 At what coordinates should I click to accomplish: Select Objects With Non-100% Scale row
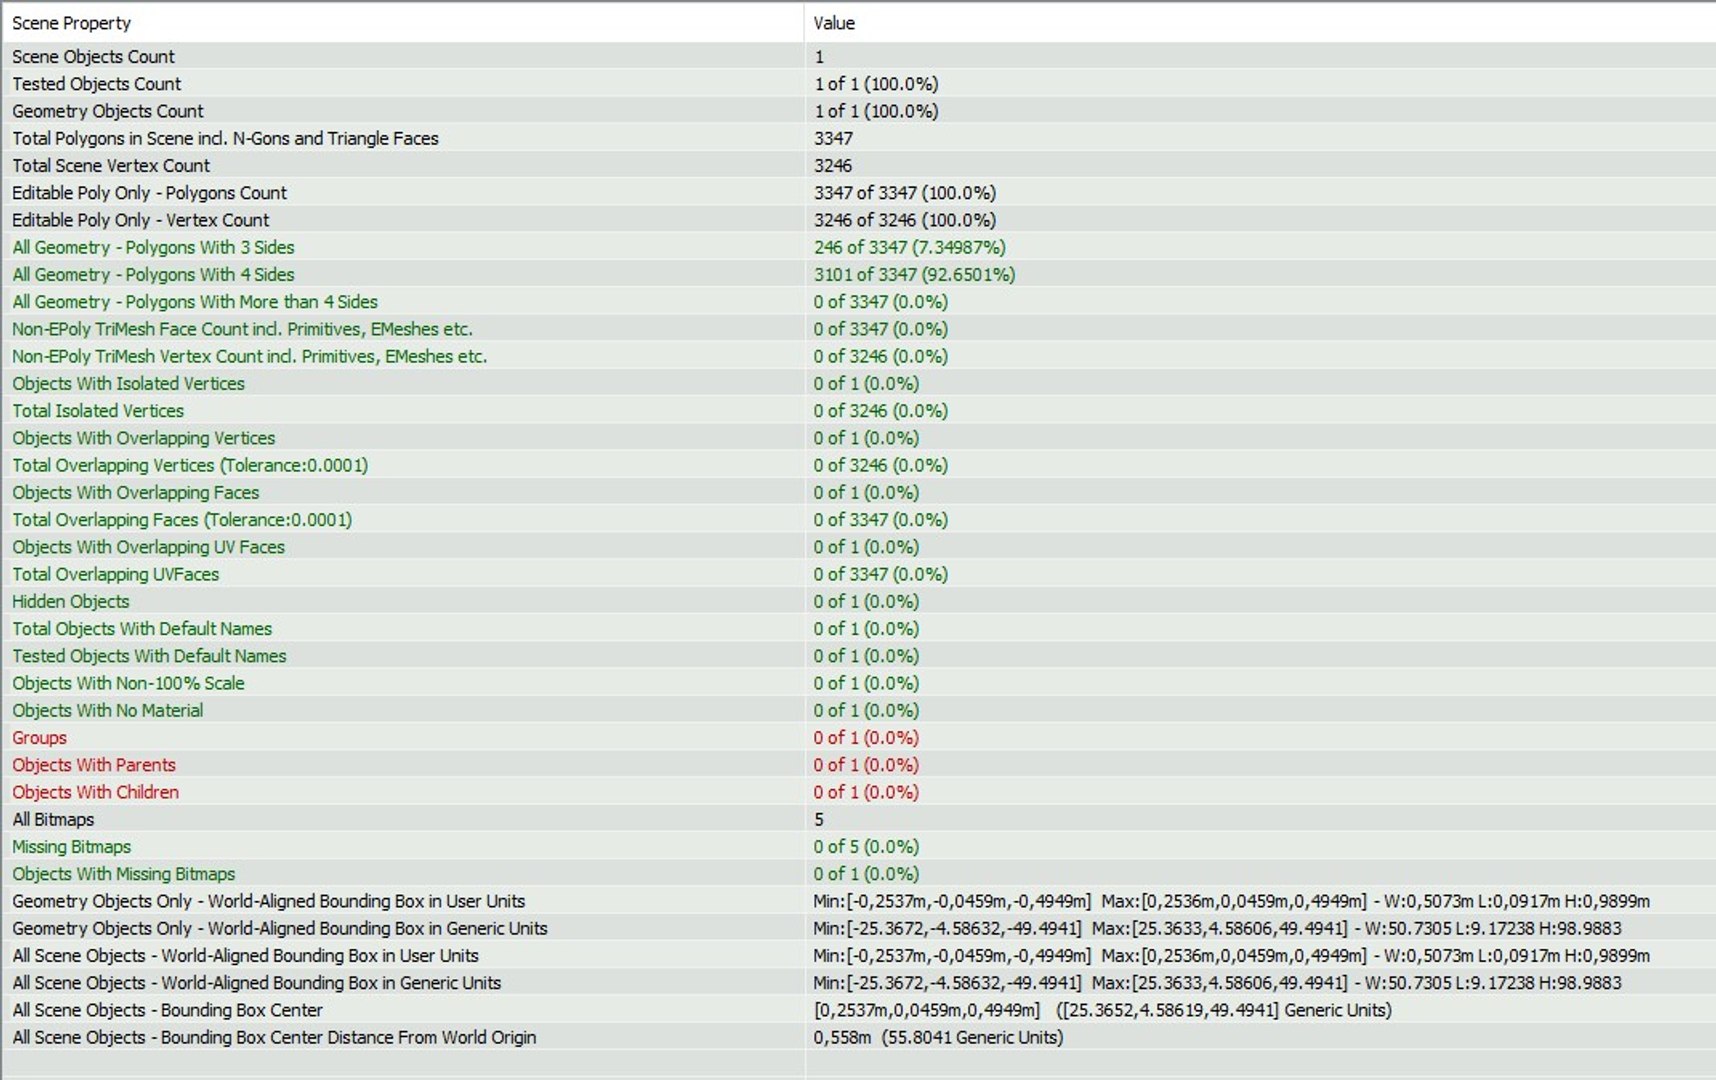[859, 683]
